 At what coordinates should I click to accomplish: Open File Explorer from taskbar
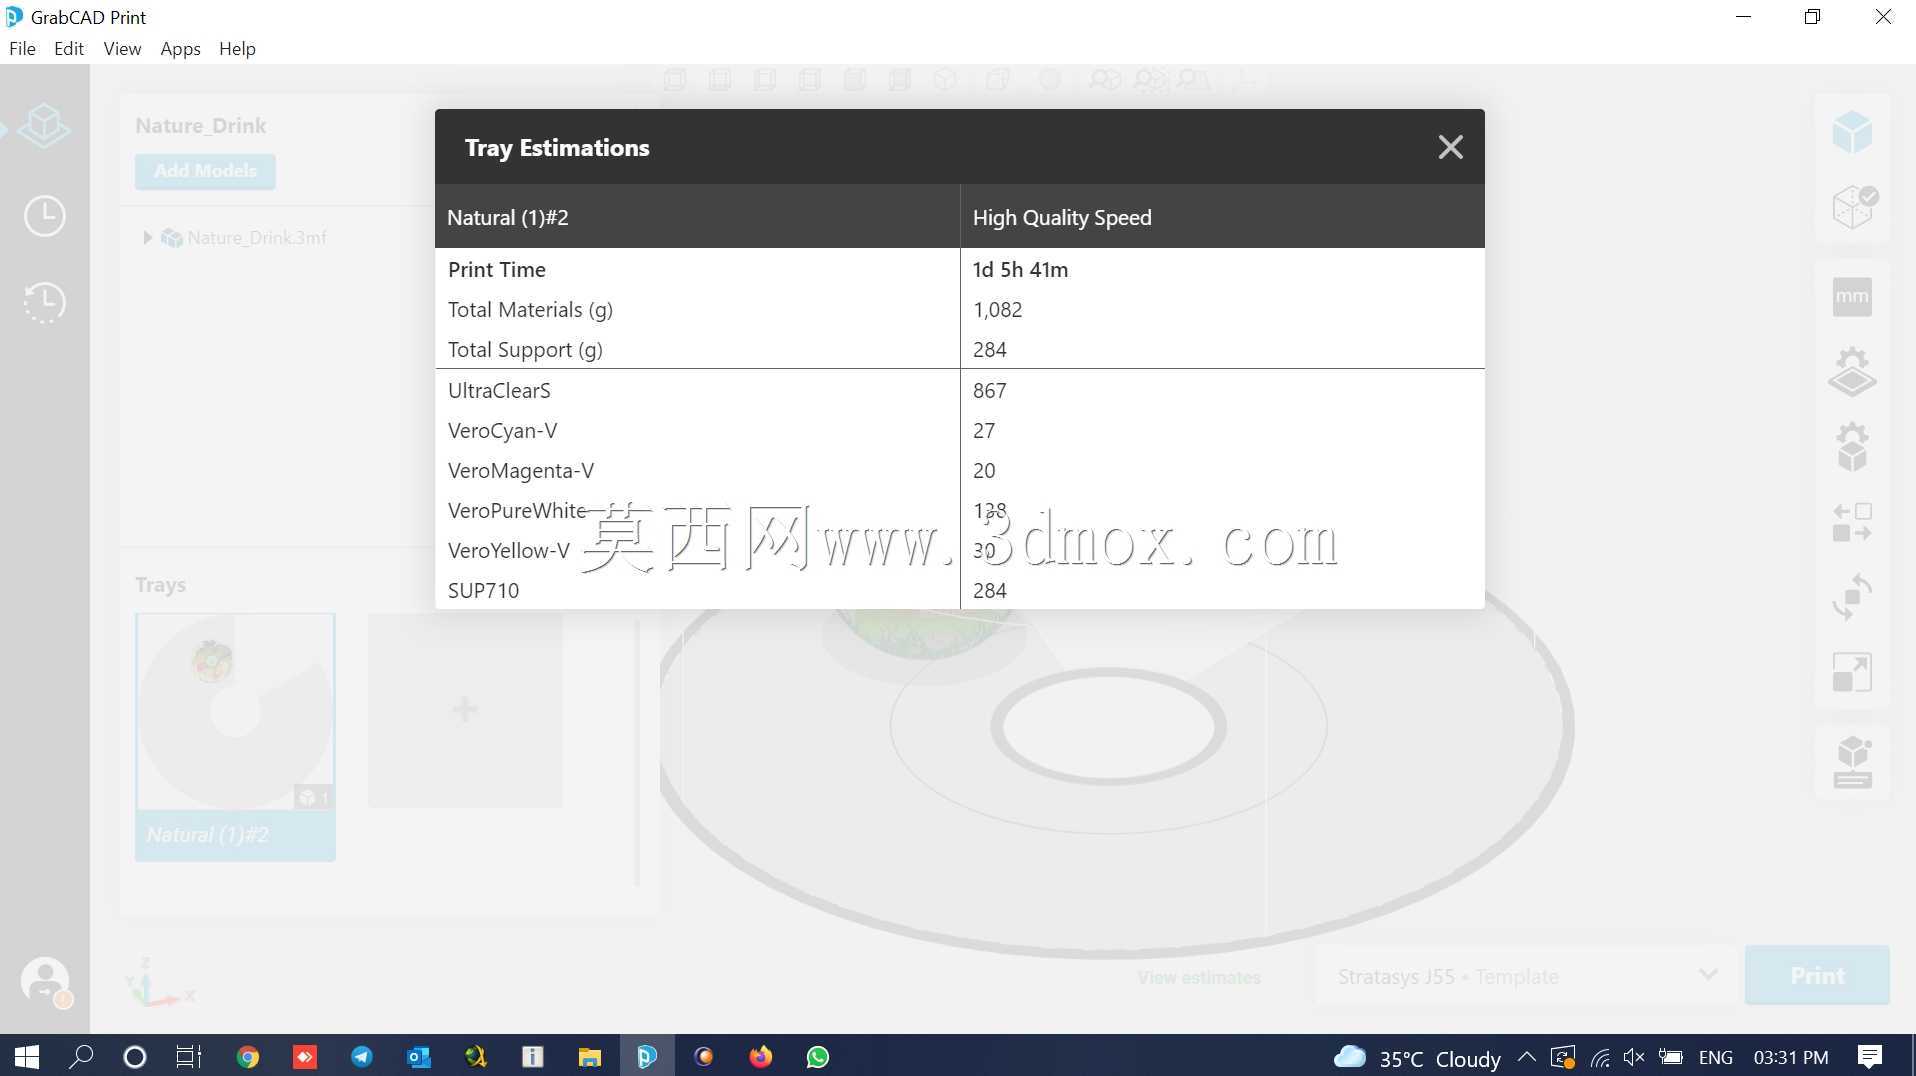(x=589, y=1056)
